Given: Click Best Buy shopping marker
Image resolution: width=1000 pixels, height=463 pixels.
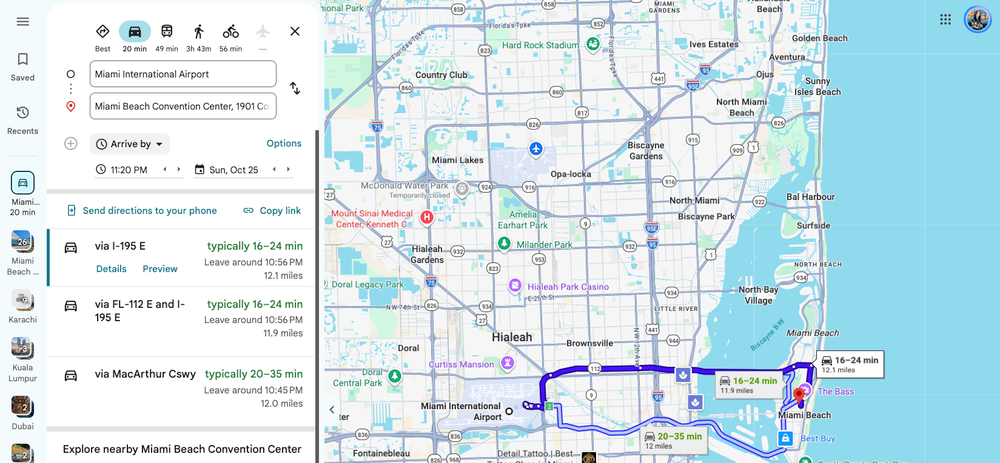Looking at the screenshot, I should point(785,438).
